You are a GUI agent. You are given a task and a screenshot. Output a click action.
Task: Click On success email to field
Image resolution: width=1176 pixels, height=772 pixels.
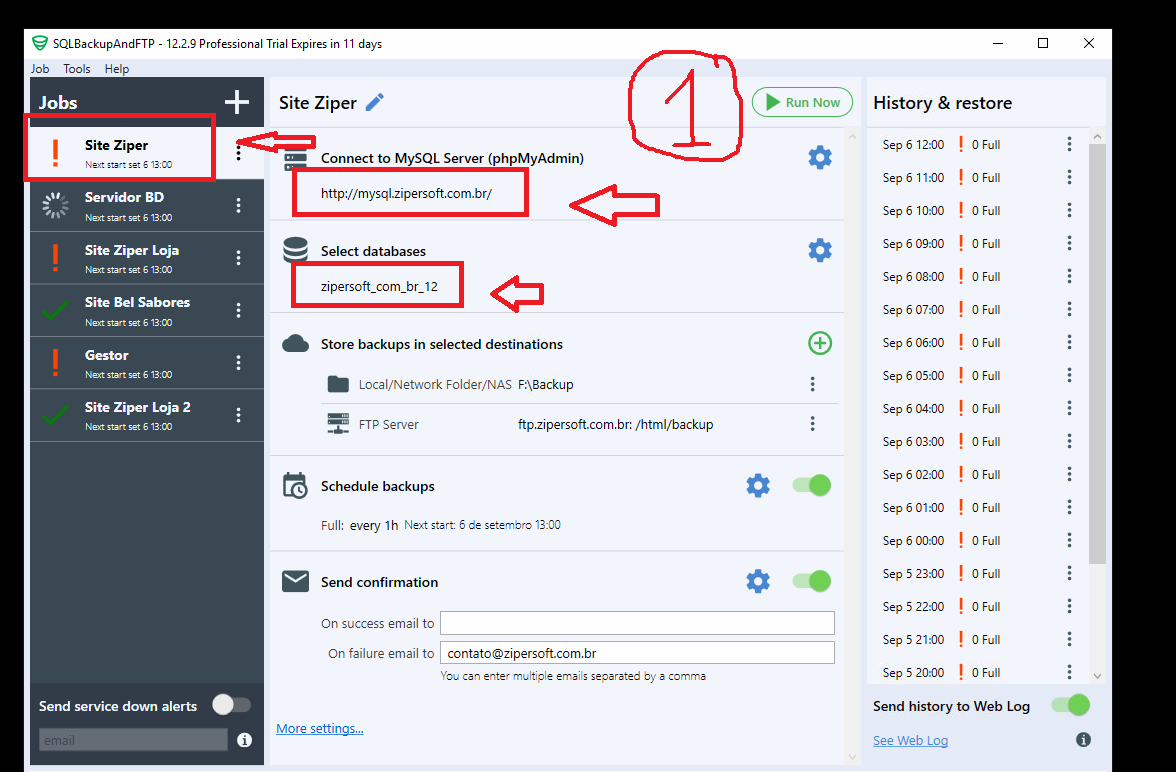[638, 623]
